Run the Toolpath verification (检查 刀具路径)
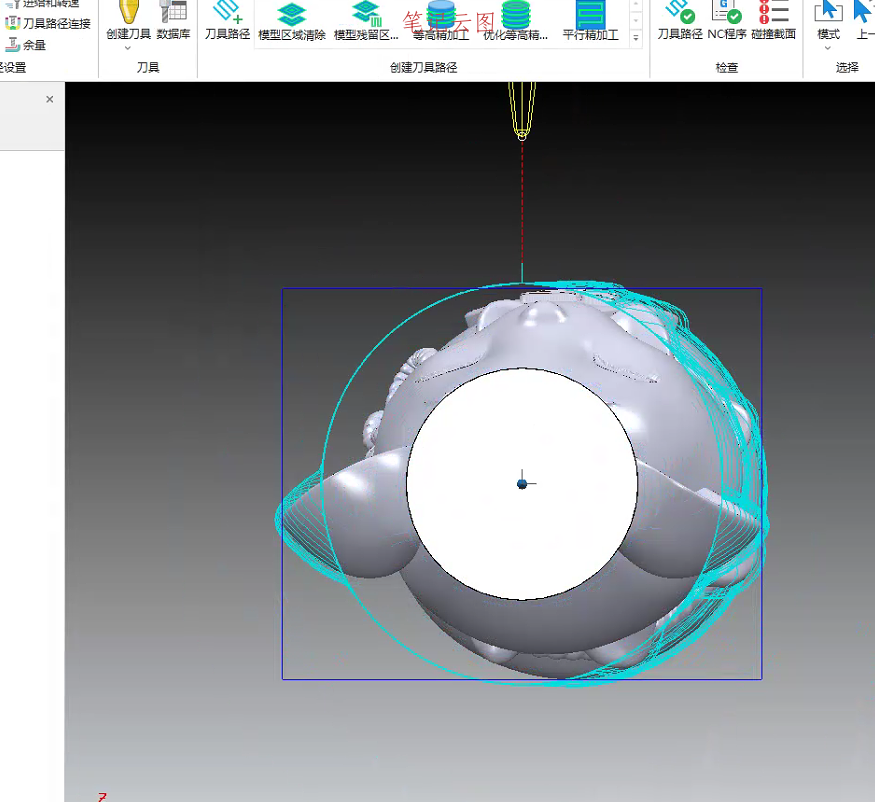The height and width of the screenshot is (802, 875). point(680,14)
